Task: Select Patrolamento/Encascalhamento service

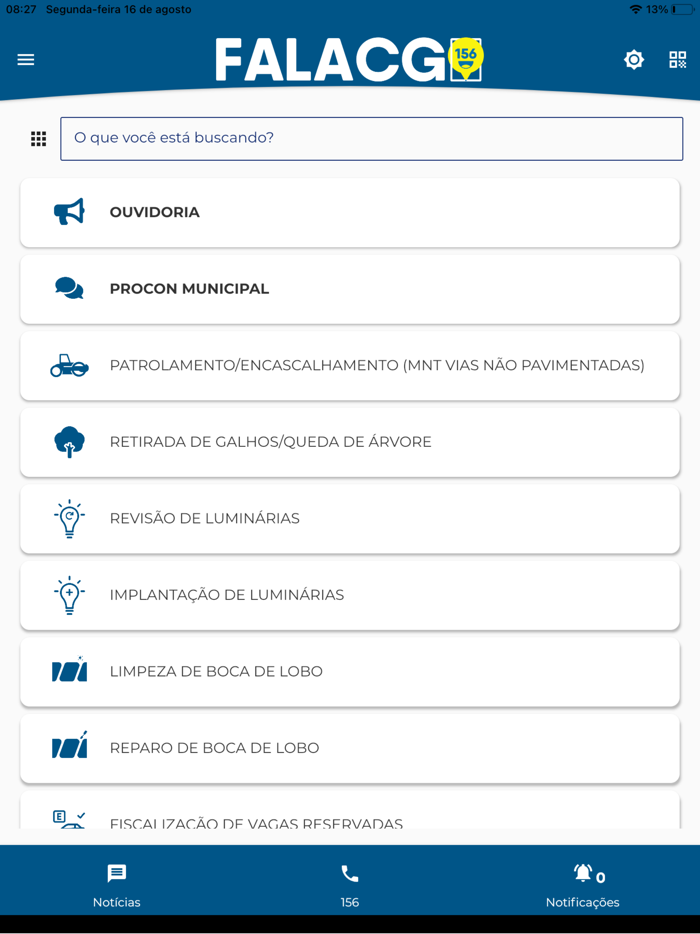Action: pyautogui.click(x=376, y=366)
